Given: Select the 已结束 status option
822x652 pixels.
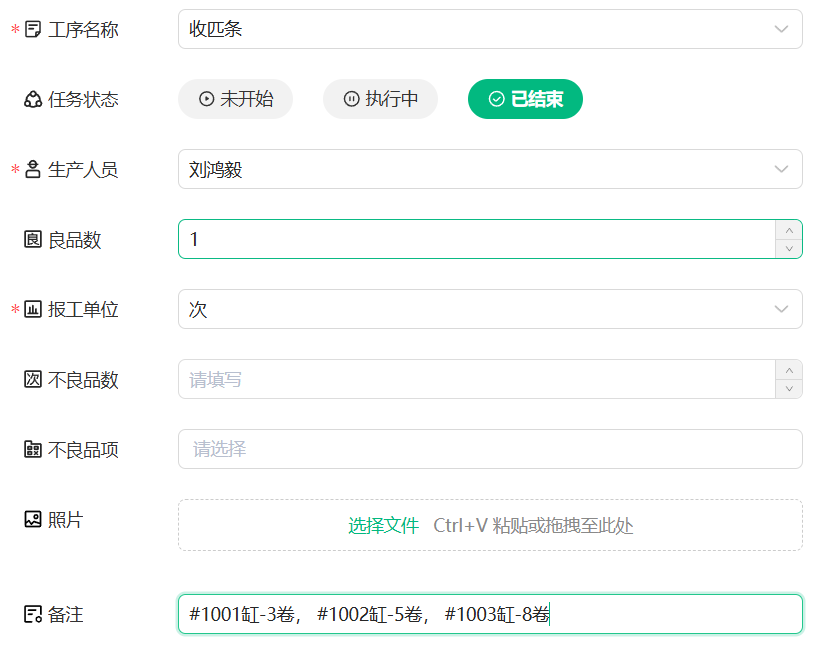Looking at the screenshot, I should 525,99.
